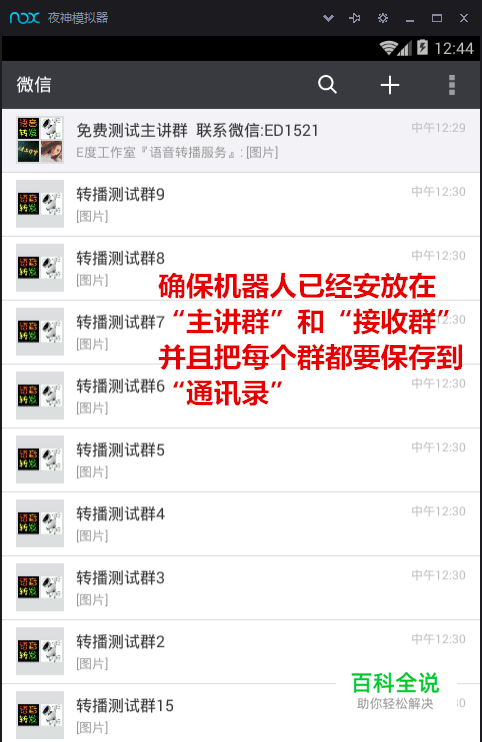The width and height of the screenshot is (482, 742).
Task: Click the Nox logo icon
Action: 25,18
